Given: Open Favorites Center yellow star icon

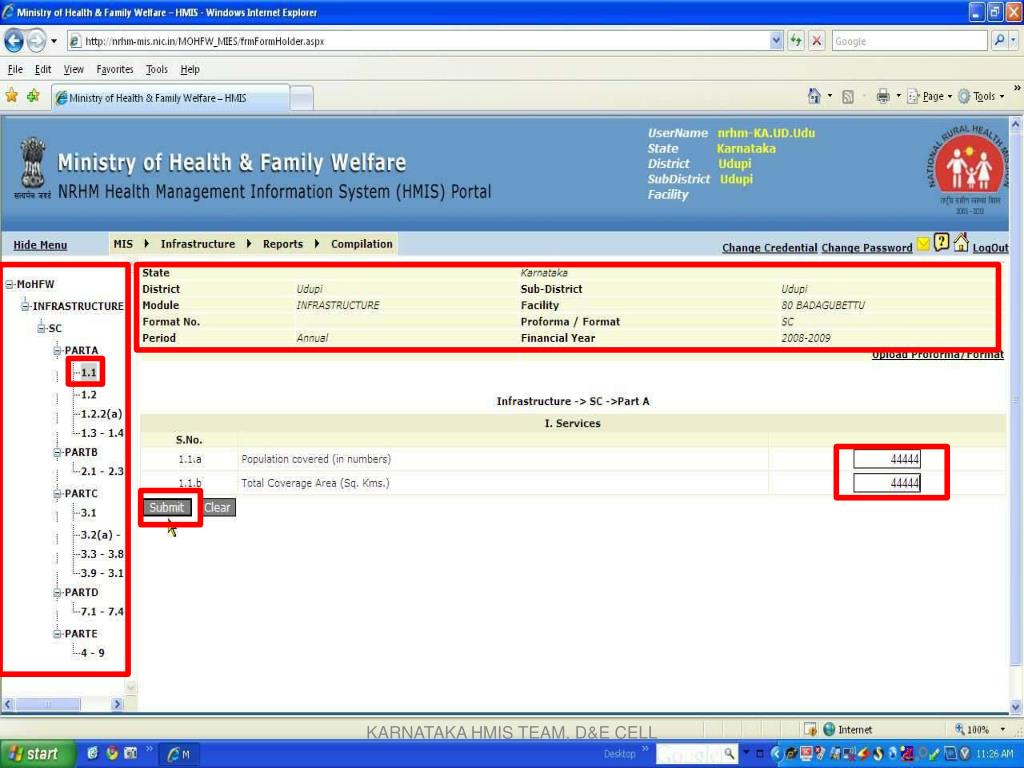Looking at the screenshot, I should [12, 97].
